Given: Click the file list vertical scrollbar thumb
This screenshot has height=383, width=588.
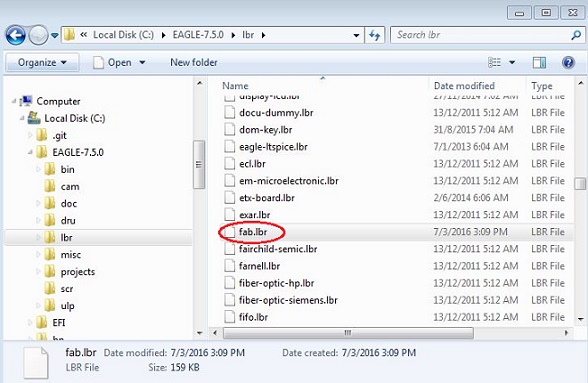Looking at the screenshot, I should tap(580, 183).
